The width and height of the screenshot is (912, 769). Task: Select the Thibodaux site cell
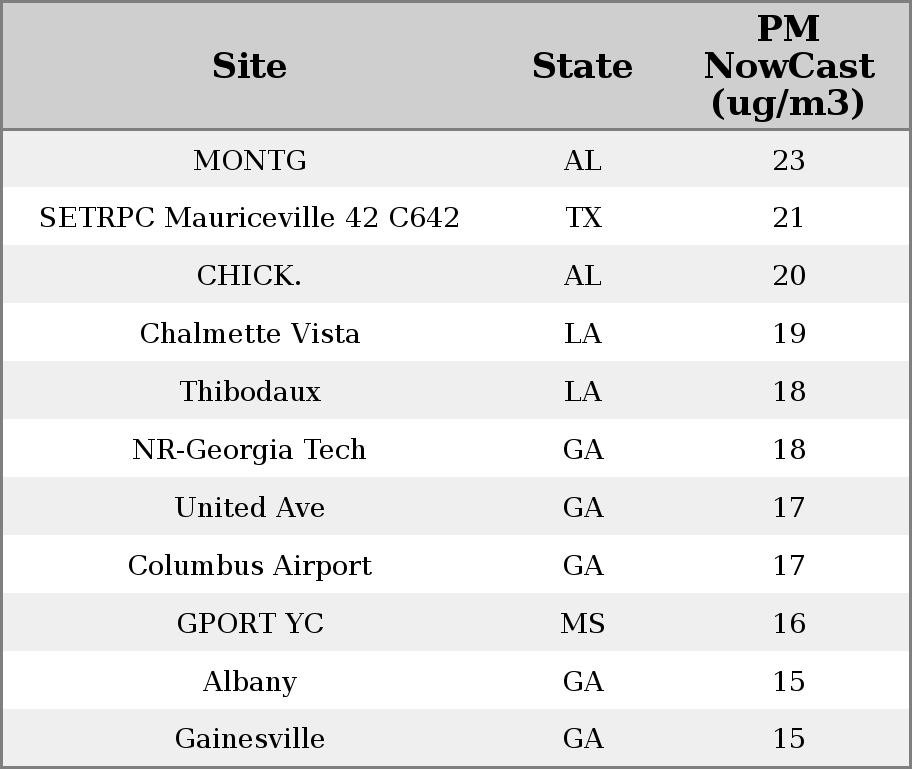(249, 392)
